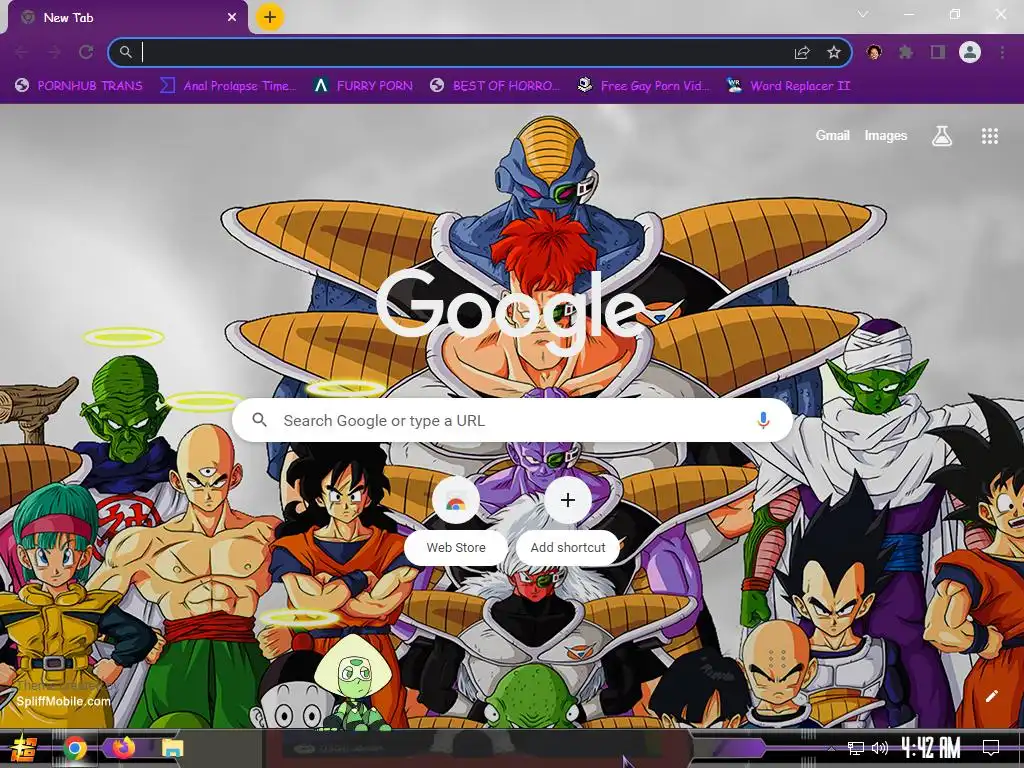Start voice search with microphone icon

[x=763, y=421]
